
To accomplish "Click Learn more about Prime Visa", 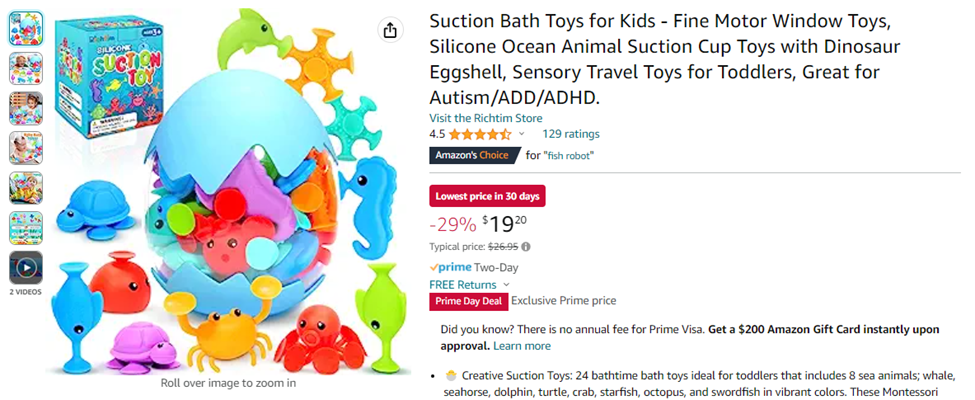I will tap(522, 346).
